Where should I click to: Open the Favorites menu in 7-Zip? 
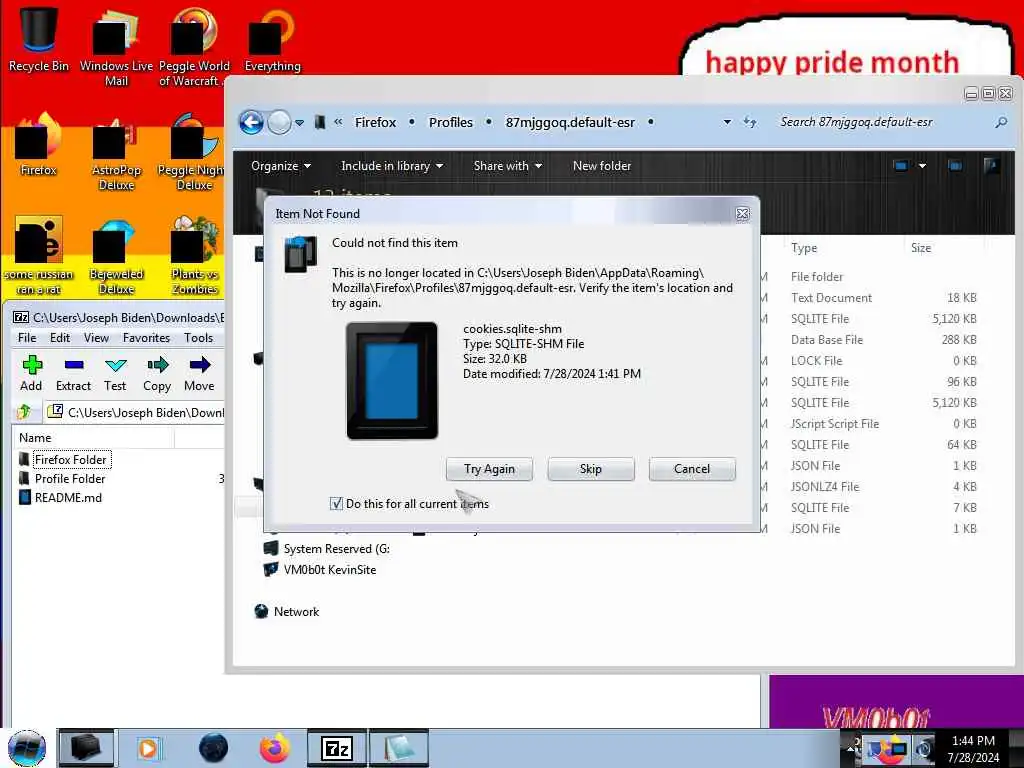146,338
